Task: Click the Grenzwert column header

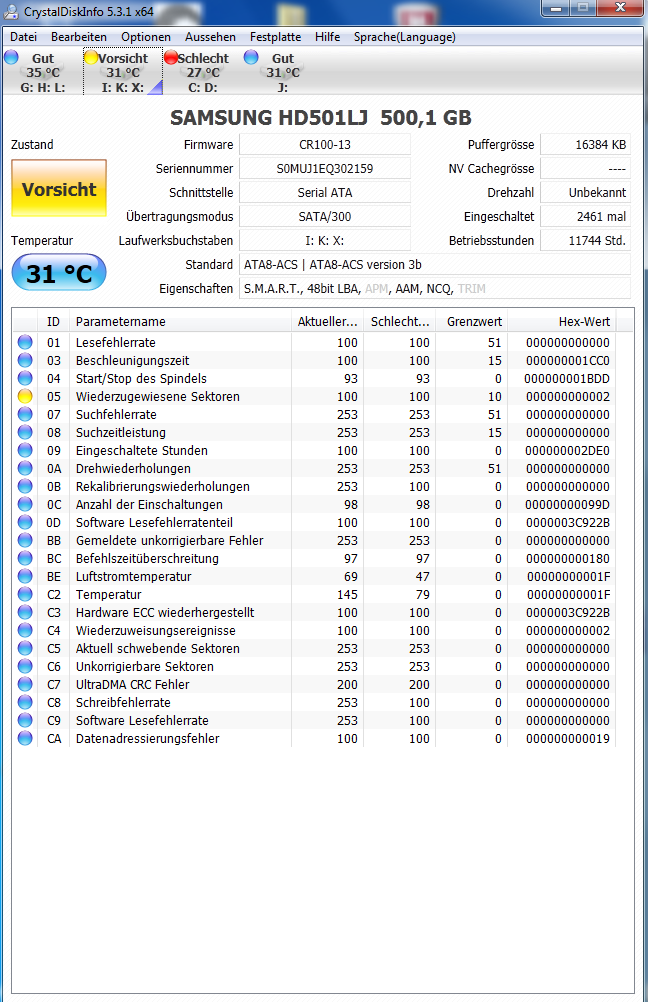Action: [472, 321]
